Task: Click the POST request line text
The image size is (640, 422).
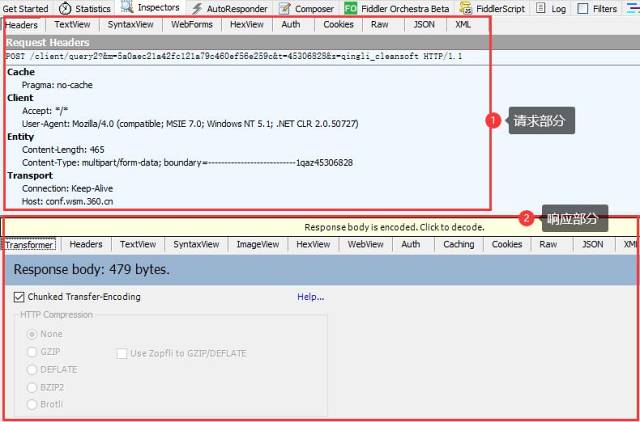Action: 234,56
